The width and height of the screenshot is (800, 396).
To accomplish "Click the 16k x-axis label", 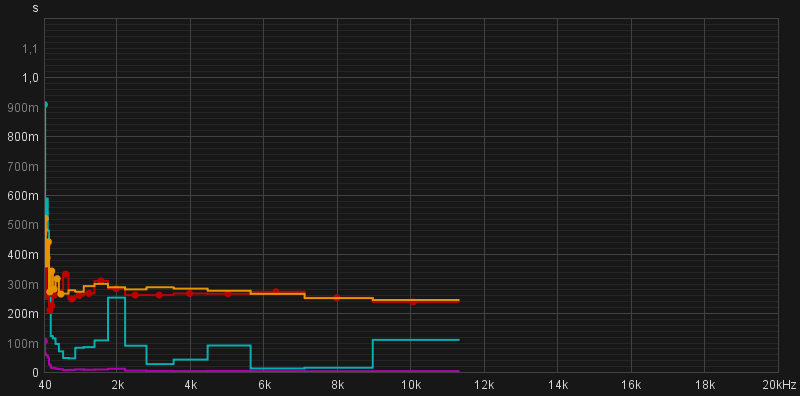I will point(631,384).
